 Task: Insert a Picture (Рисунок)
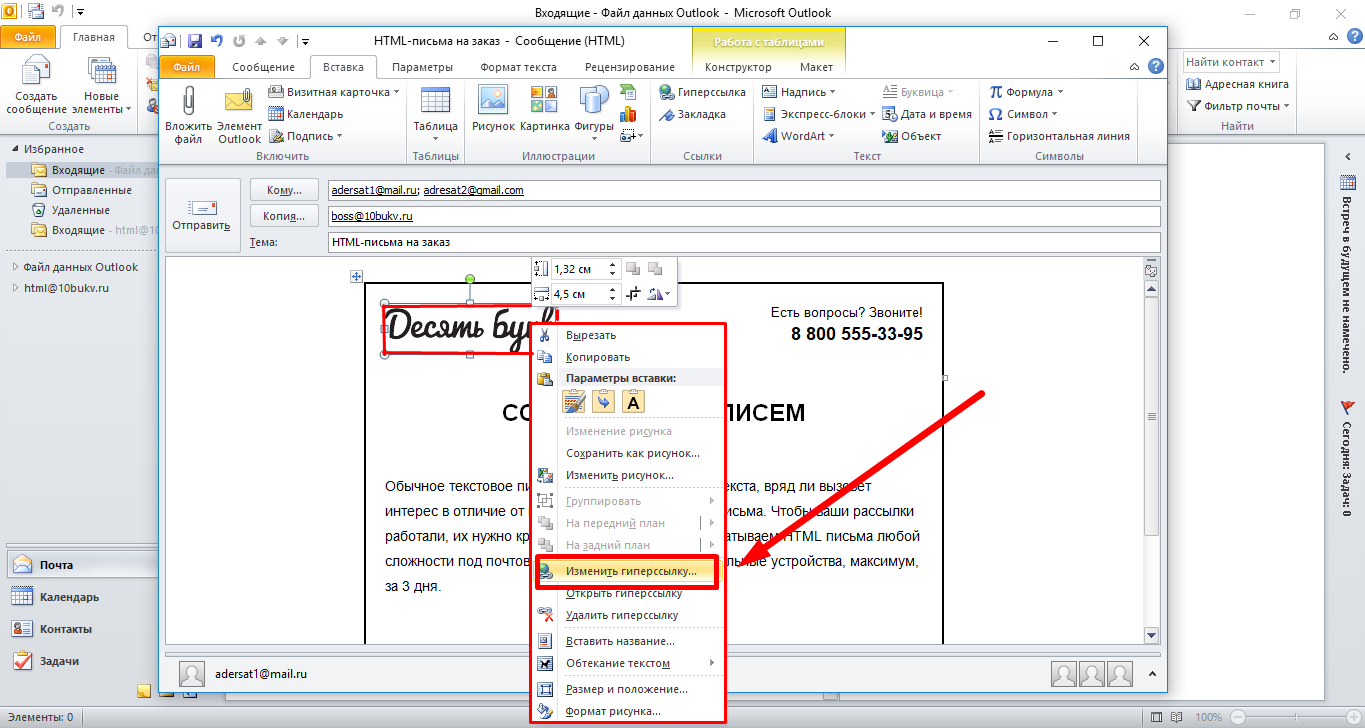click(494, 109)
